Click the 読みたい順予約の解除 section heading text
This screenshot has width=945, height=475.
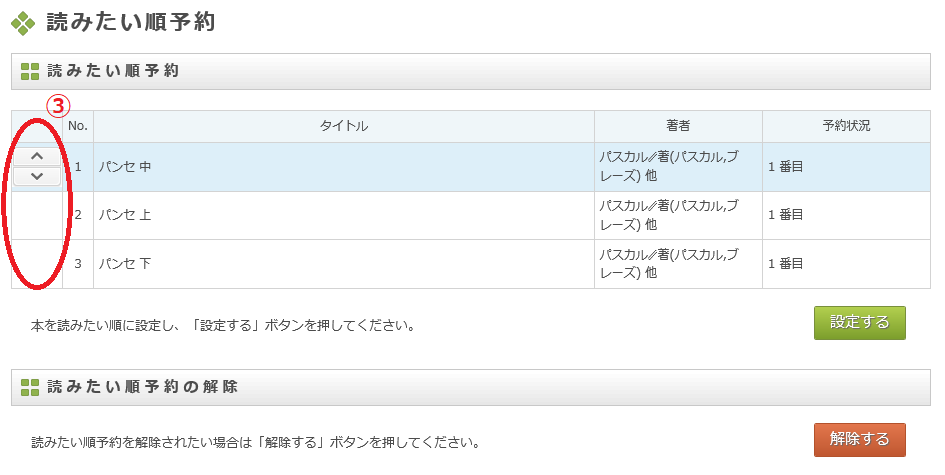143,387
